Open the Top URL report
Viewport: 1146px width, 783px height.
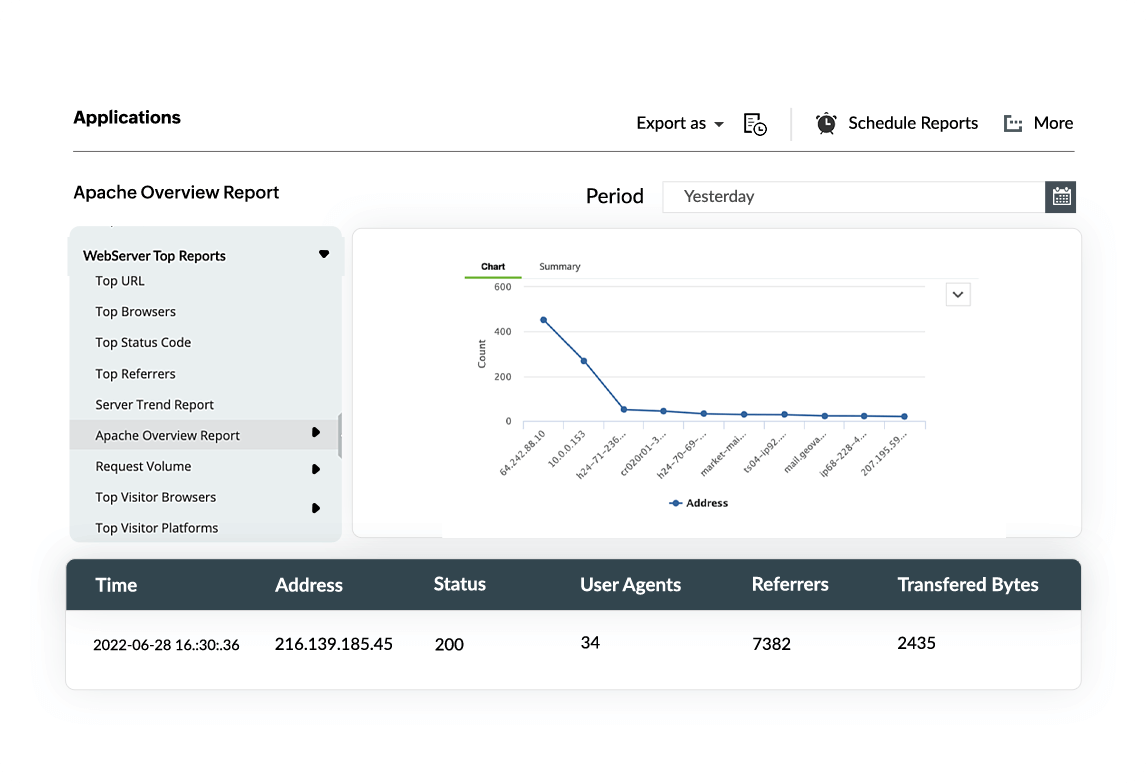click(120, 281)
